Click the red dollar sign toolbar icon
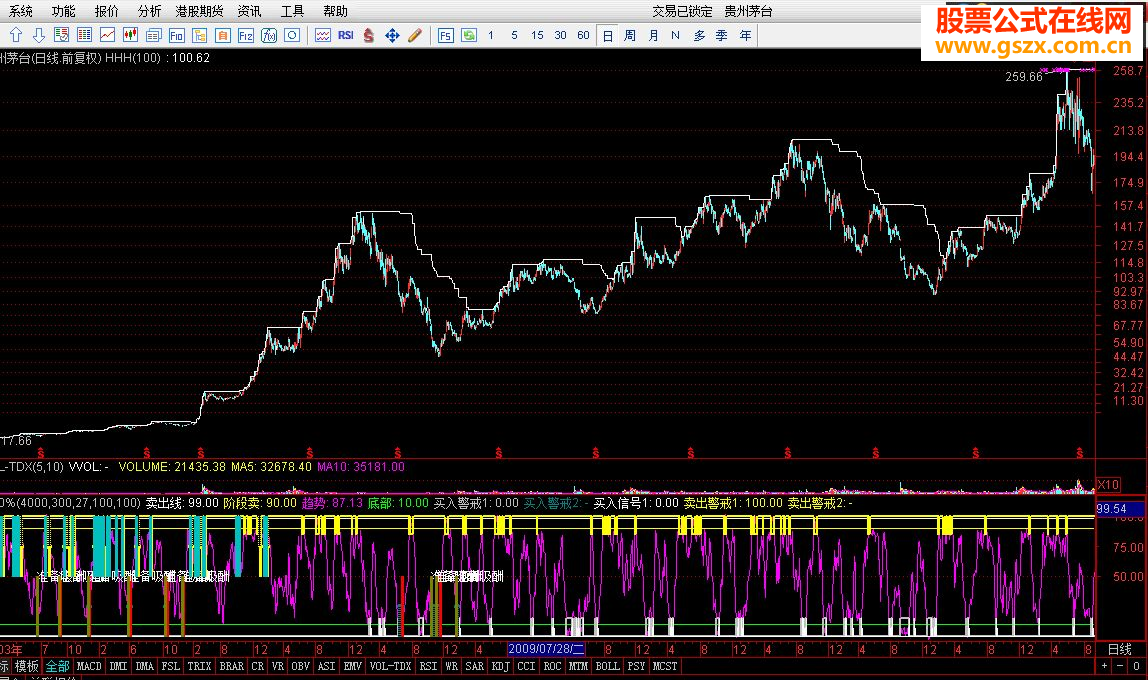1148x680 pixels. click(x=369, y=35)
